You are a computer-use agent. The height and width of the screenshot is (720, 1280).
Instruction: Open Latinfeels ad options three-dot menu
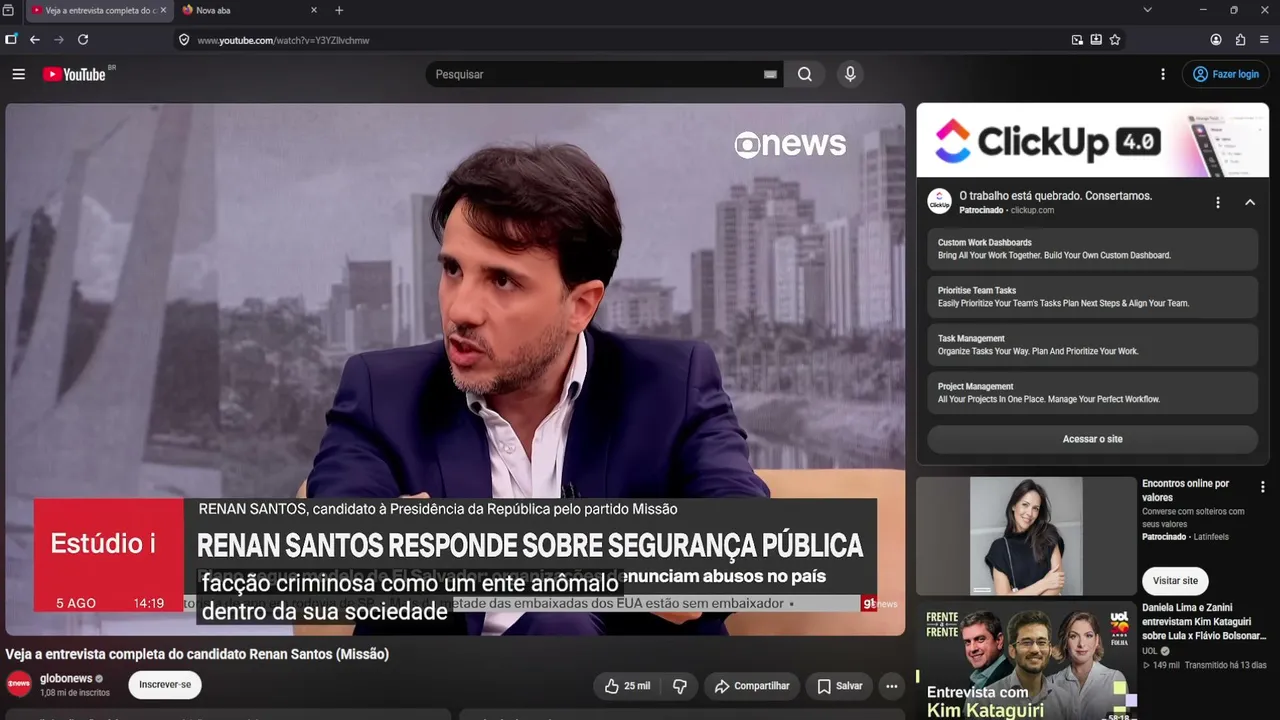coord(1262,488)
